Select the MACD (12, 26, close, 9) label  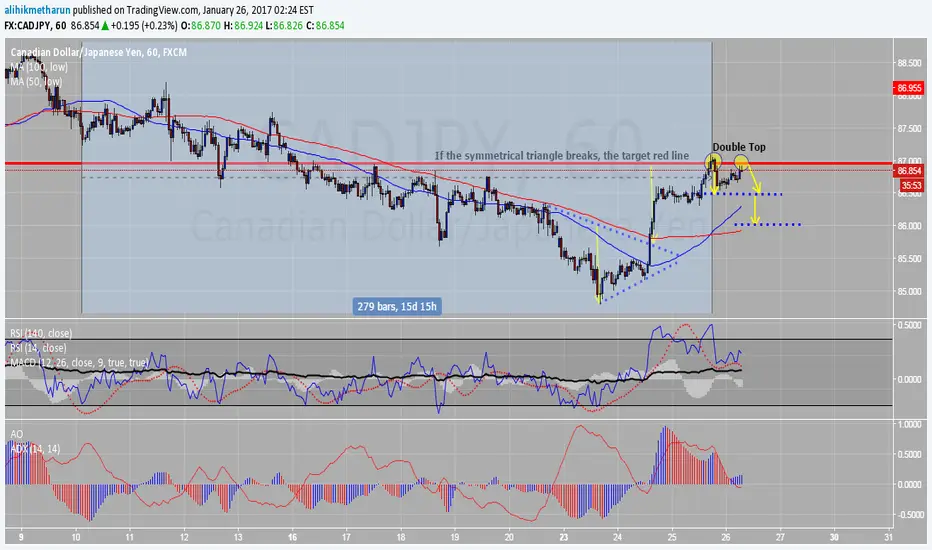coord(79,362)
